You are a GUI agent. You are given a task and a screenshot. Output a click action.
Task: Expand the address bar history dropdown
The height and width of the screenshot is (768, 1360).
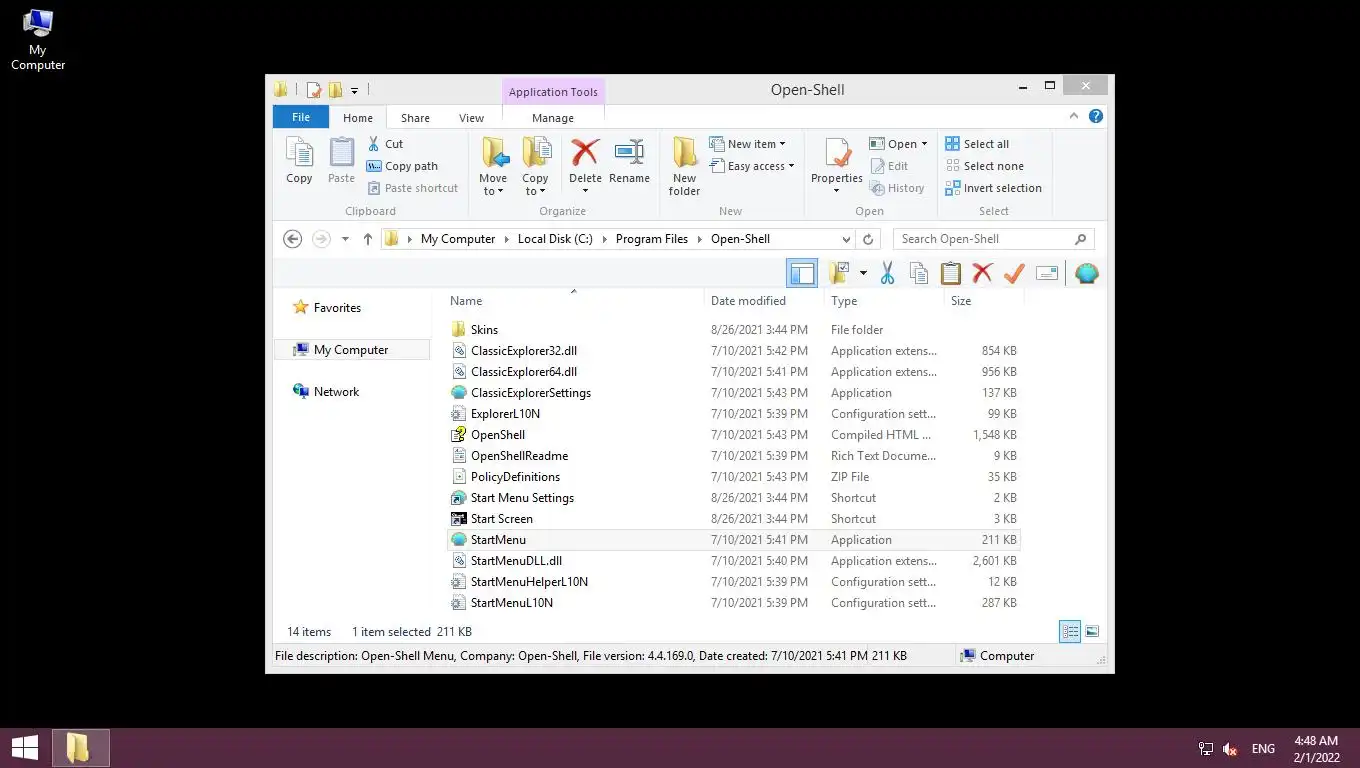coord(846,239)
